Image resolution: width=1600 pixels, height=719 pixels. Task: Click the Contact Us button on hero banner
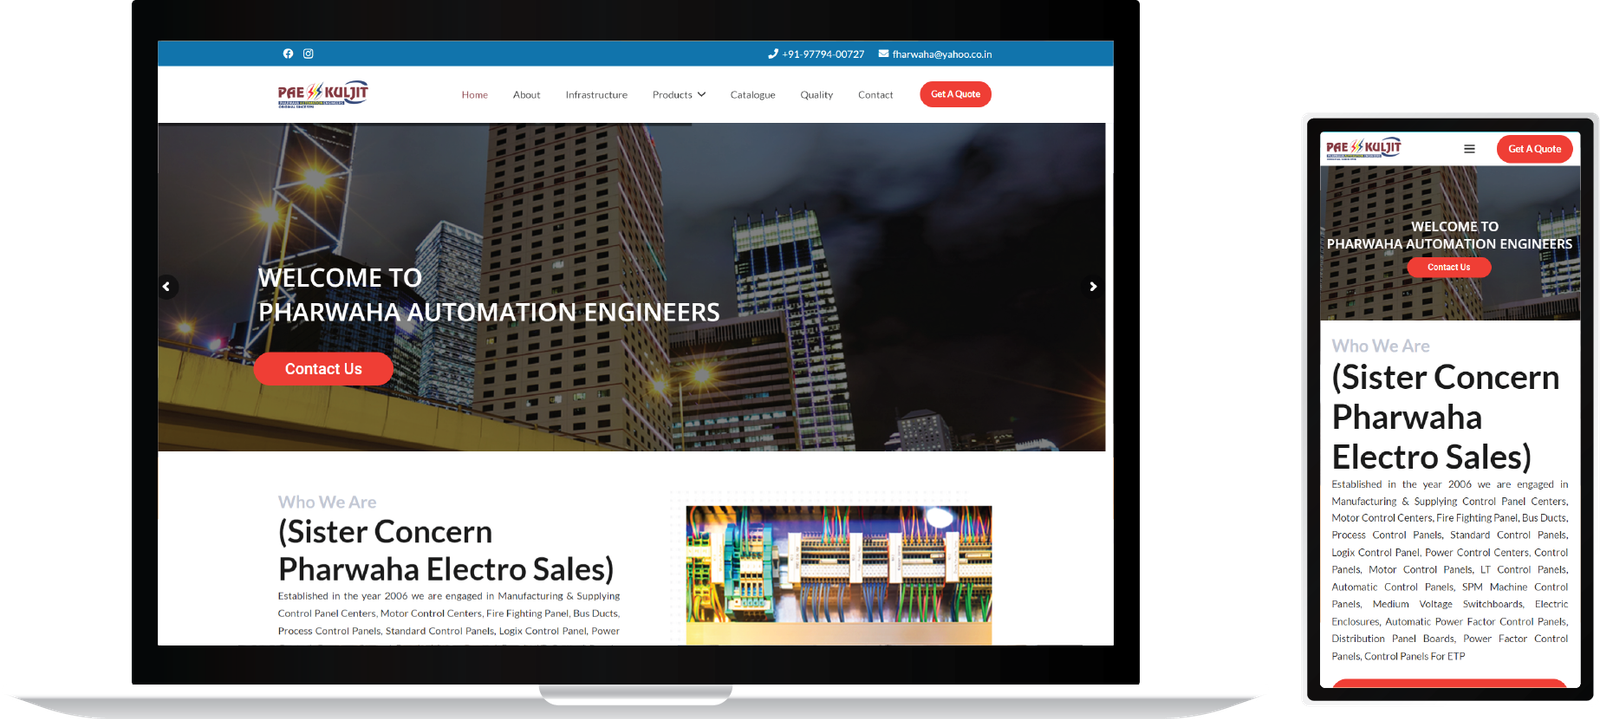point(323,369)
